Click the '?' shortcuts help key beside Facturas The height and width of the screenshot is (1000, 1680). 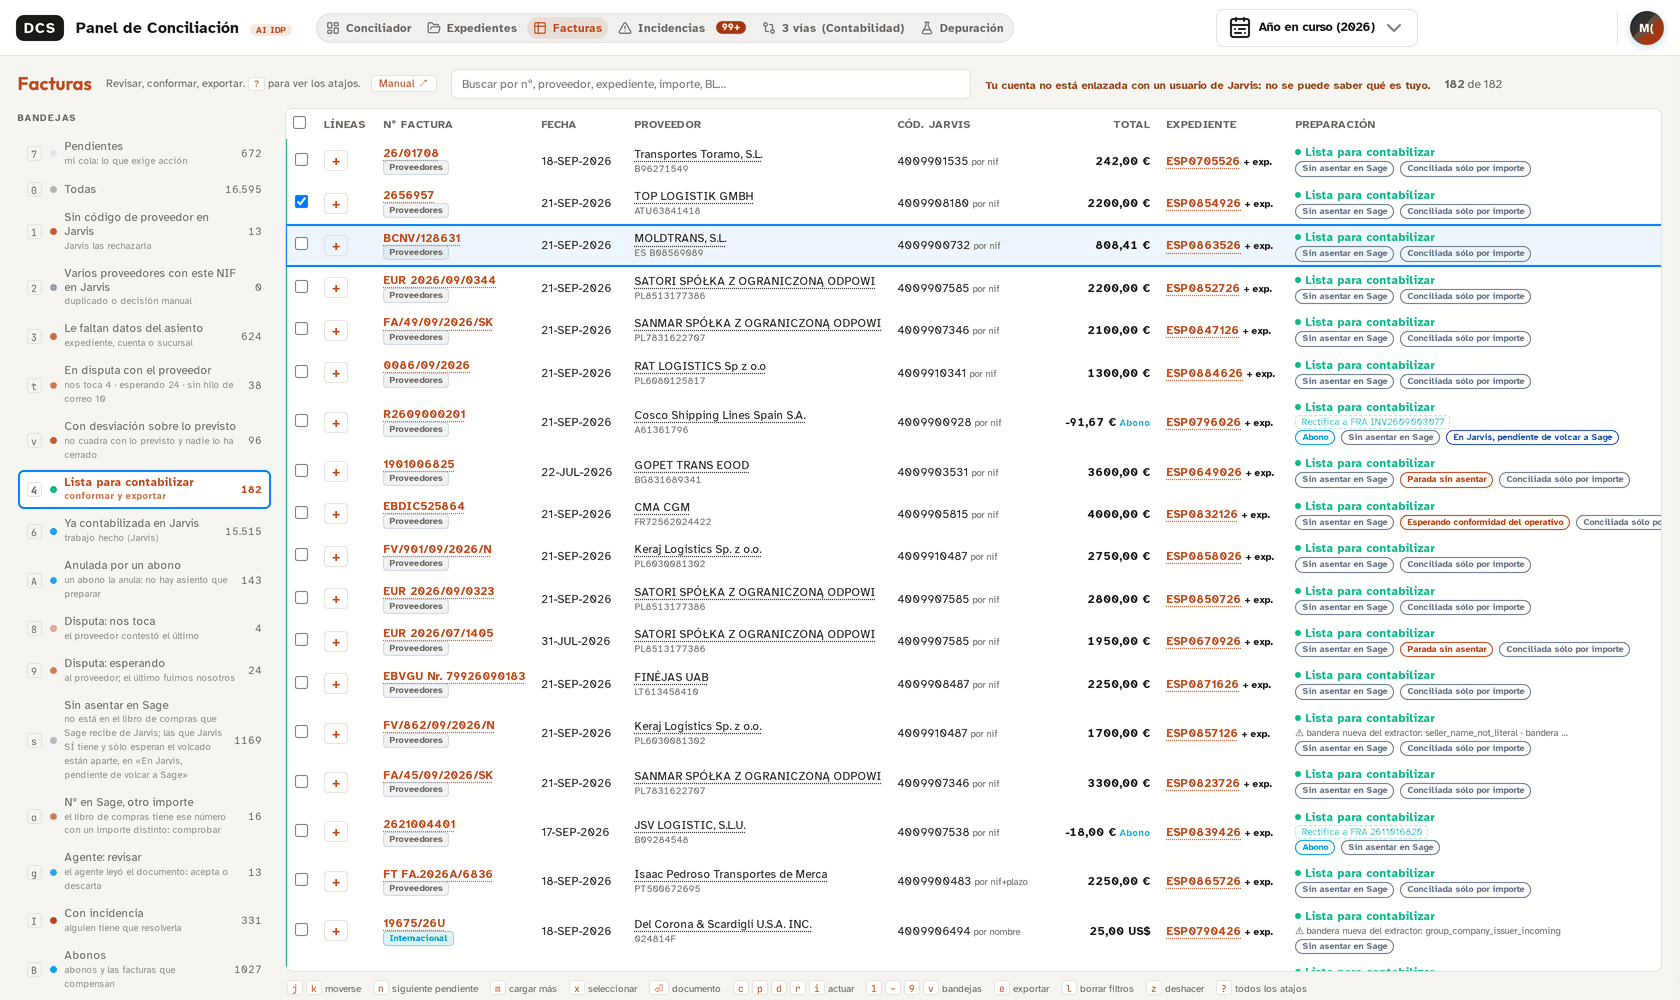pyautogui.click(x=257, y=84)
